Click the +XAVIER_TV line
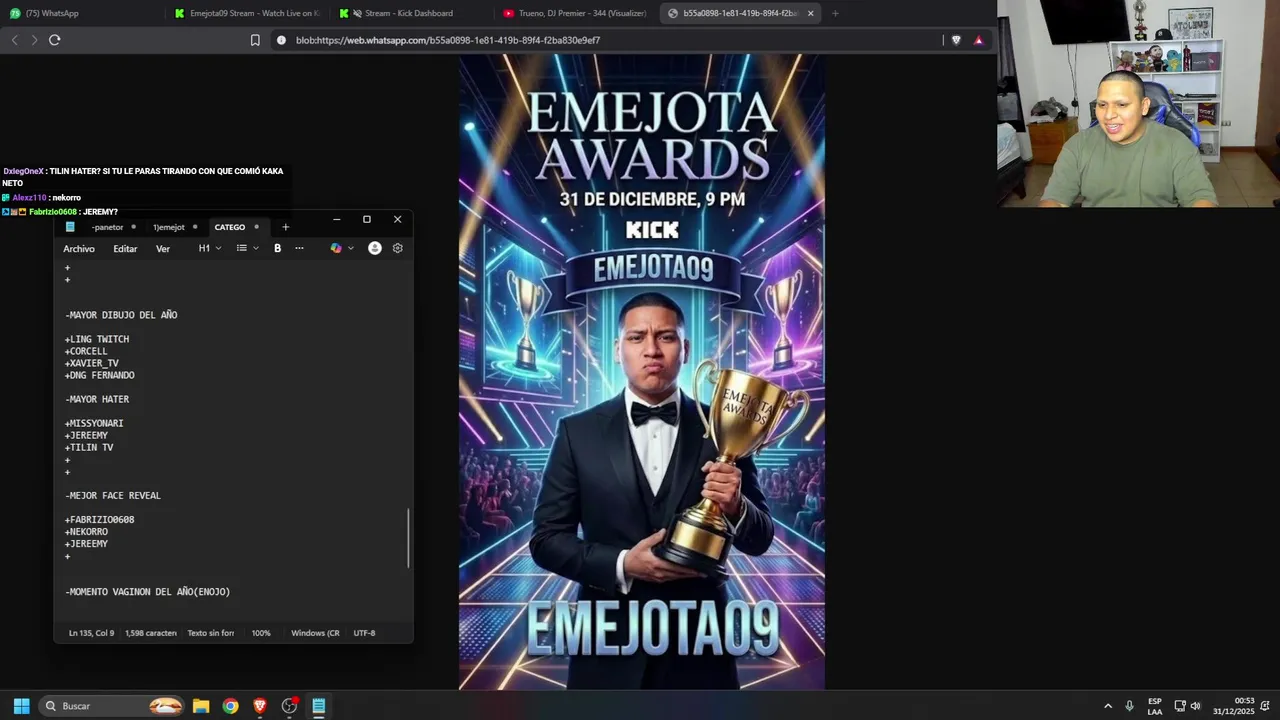Image resolution: width=1280 pixels, height=720 pixels. tap(92, 363)
